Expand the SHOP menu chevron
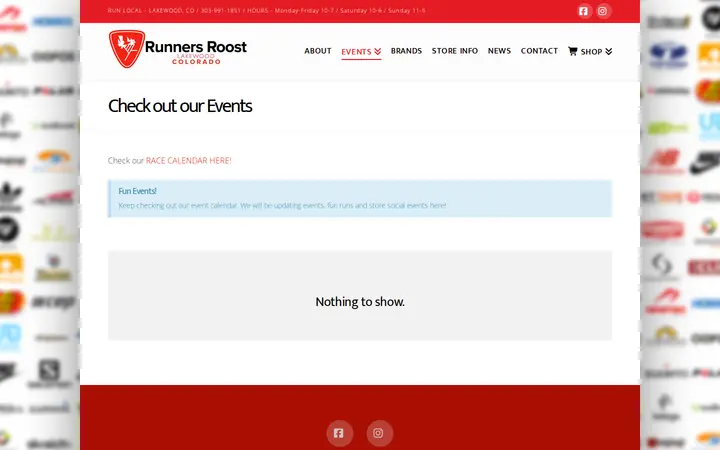720x450 pixels. pyautogui.click(x=608, y=51)
